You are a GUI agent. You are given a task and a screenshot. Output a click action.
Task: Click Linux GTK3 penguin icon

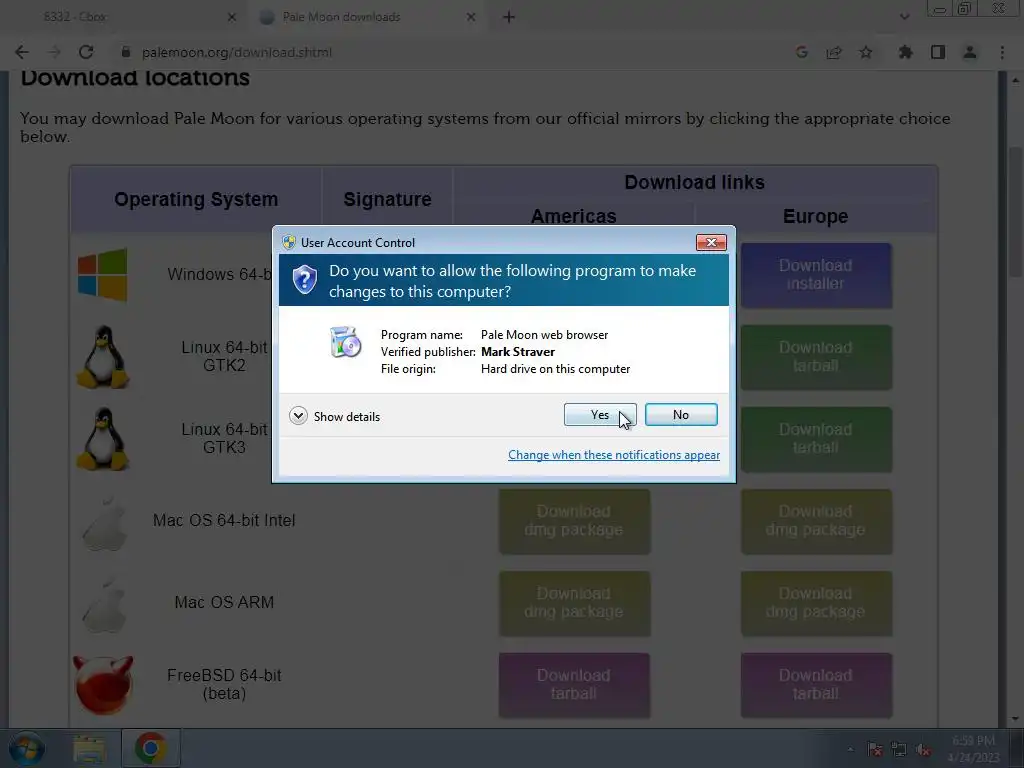pos(103,439)
